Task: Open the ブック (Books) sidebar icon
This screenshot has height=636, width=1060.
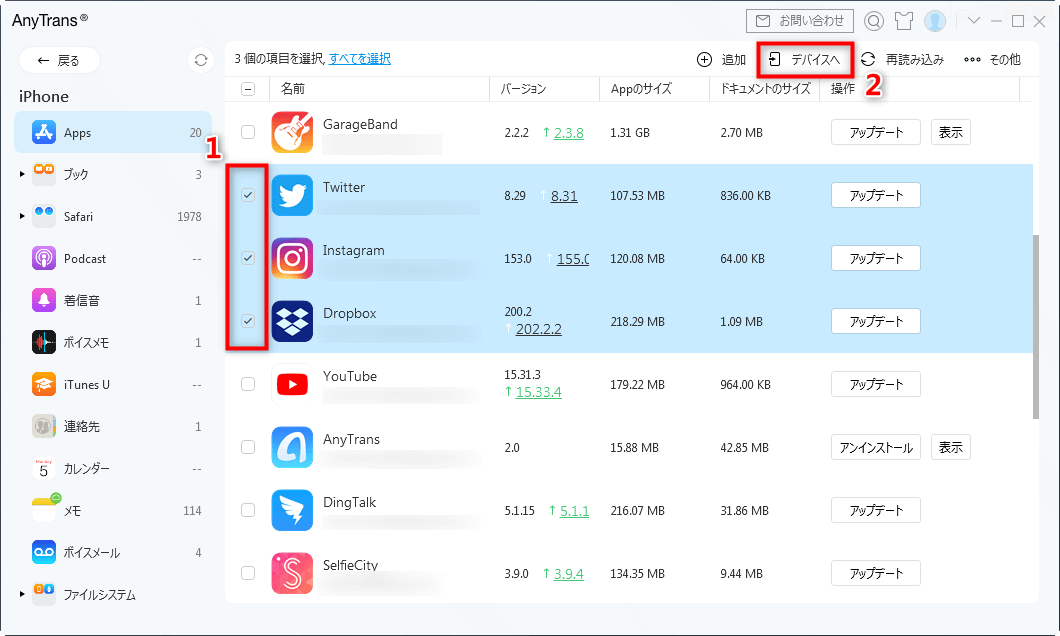Action: tap(44, 174)
